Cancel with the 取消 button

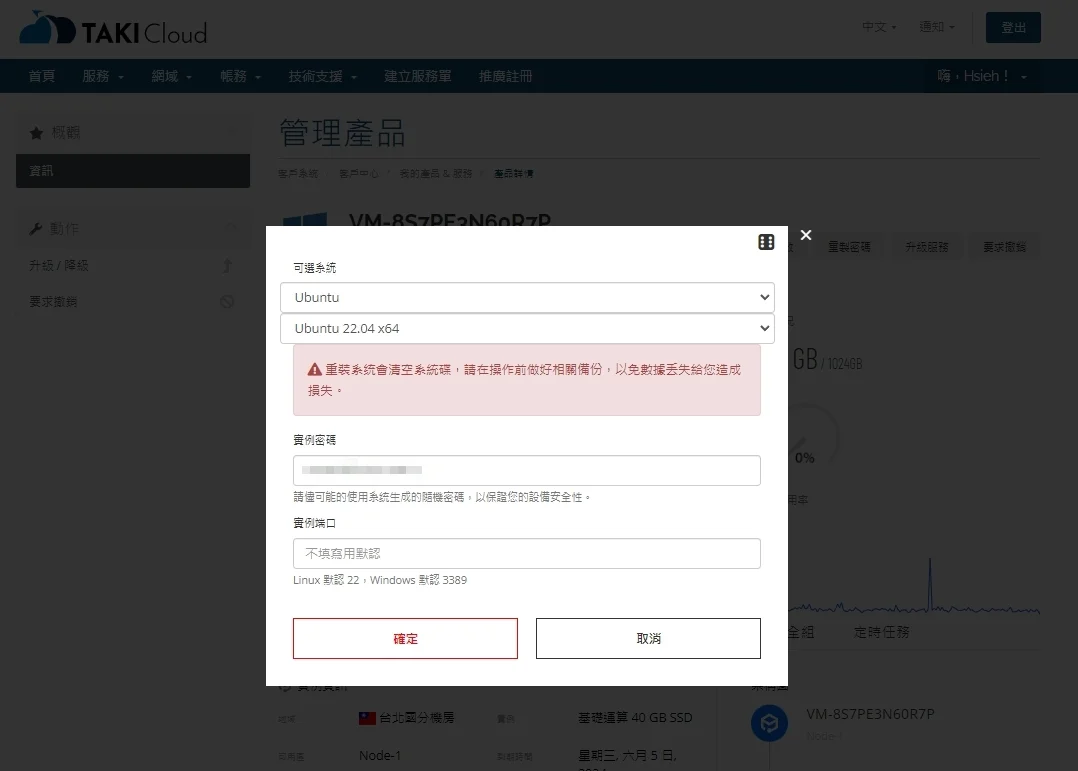point(648,638)
